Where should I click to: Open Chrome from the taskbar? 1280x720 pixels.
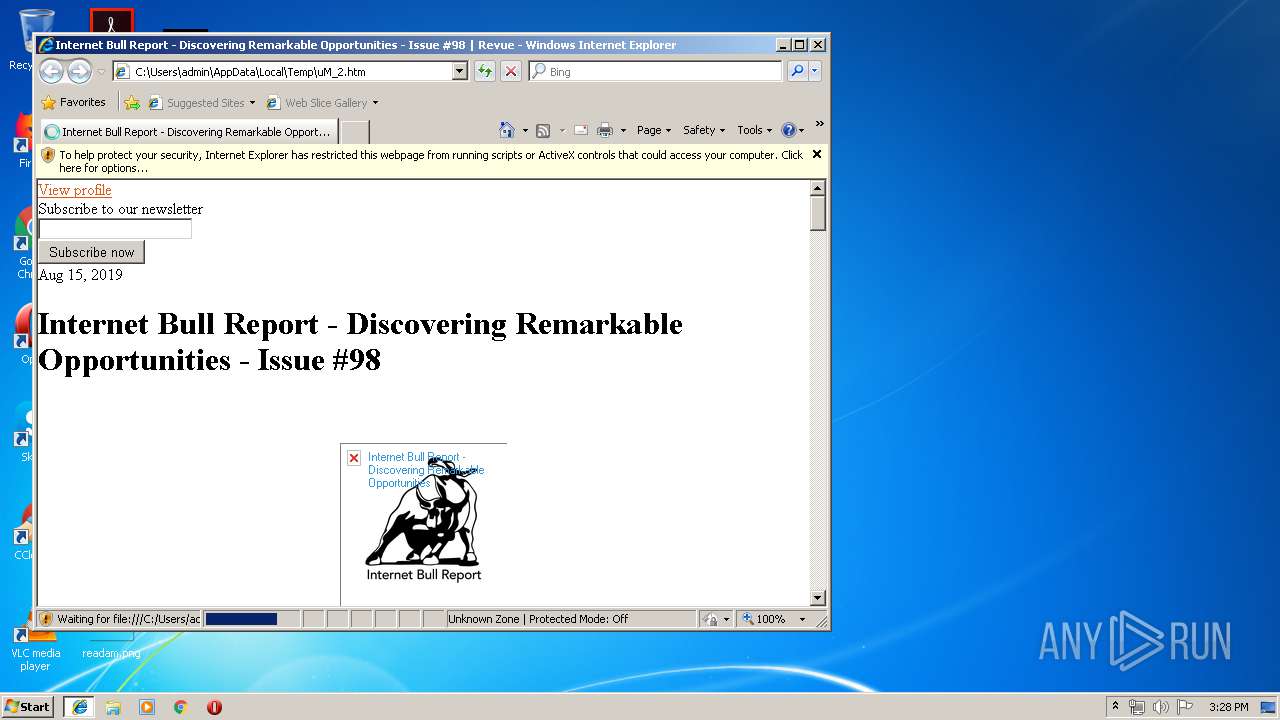coord(181,707)
